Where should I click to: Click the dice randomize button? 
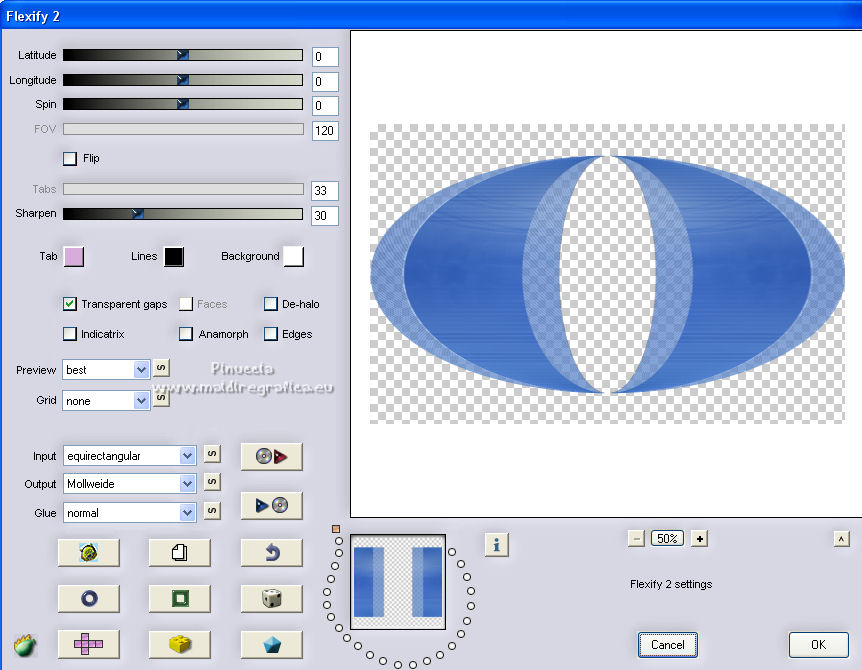pyautogui.click(x=272, y=599)
